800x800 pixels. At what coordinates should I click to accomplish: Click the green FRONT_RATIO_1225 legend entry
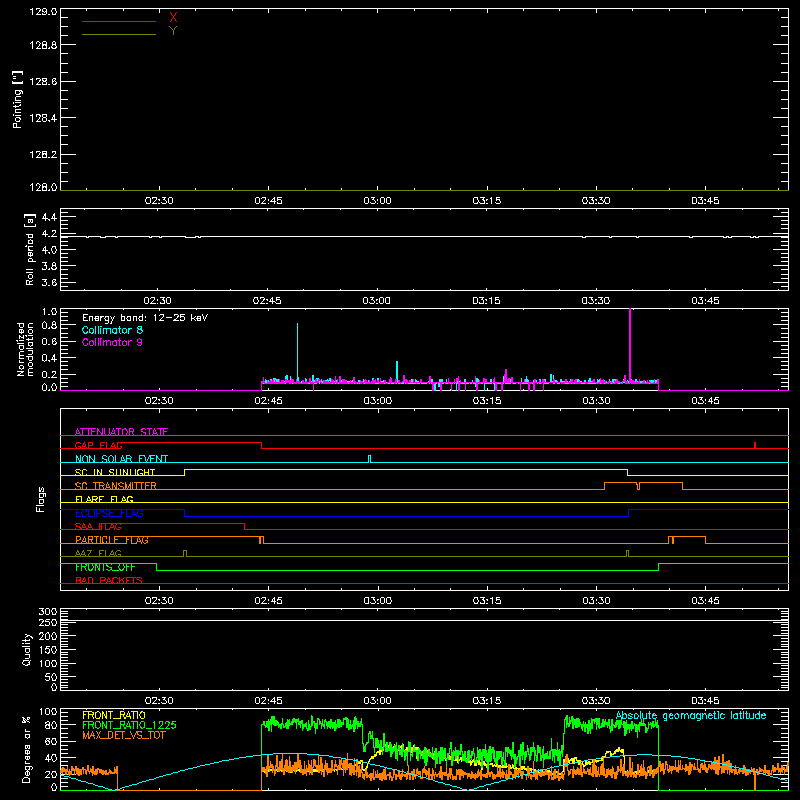click(x=129, y=725)
